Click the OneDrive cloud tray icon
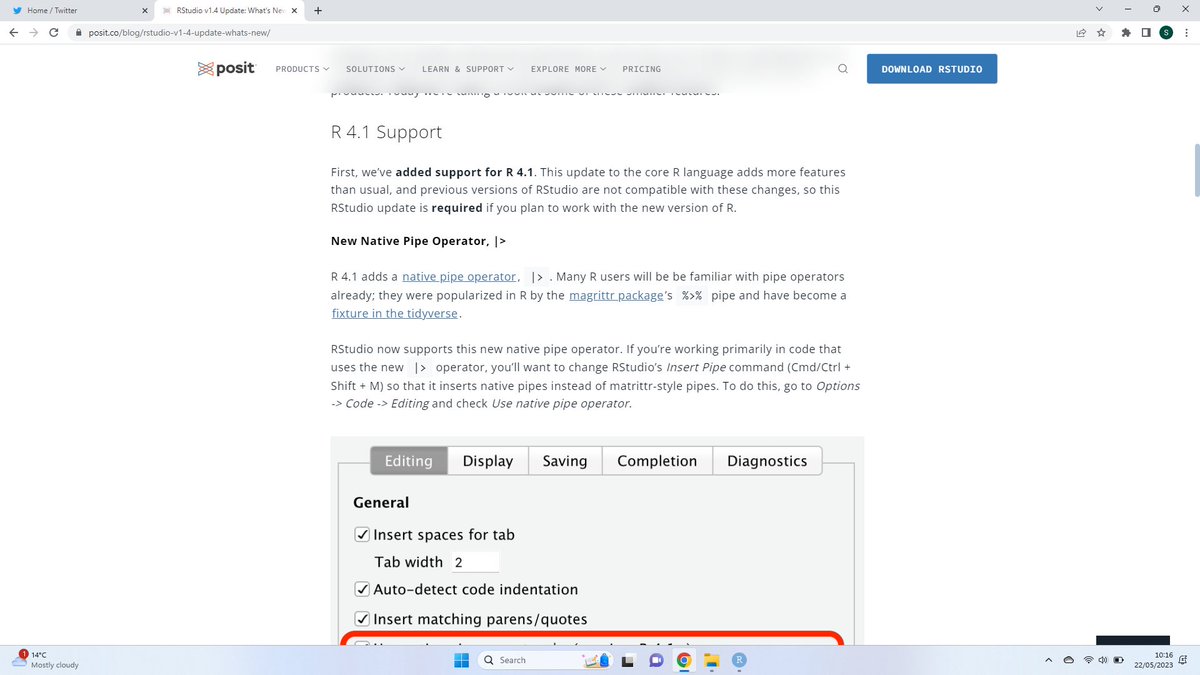This screenshot has height=675, width=1200. pyautogui.click(x=1069, y=660)
